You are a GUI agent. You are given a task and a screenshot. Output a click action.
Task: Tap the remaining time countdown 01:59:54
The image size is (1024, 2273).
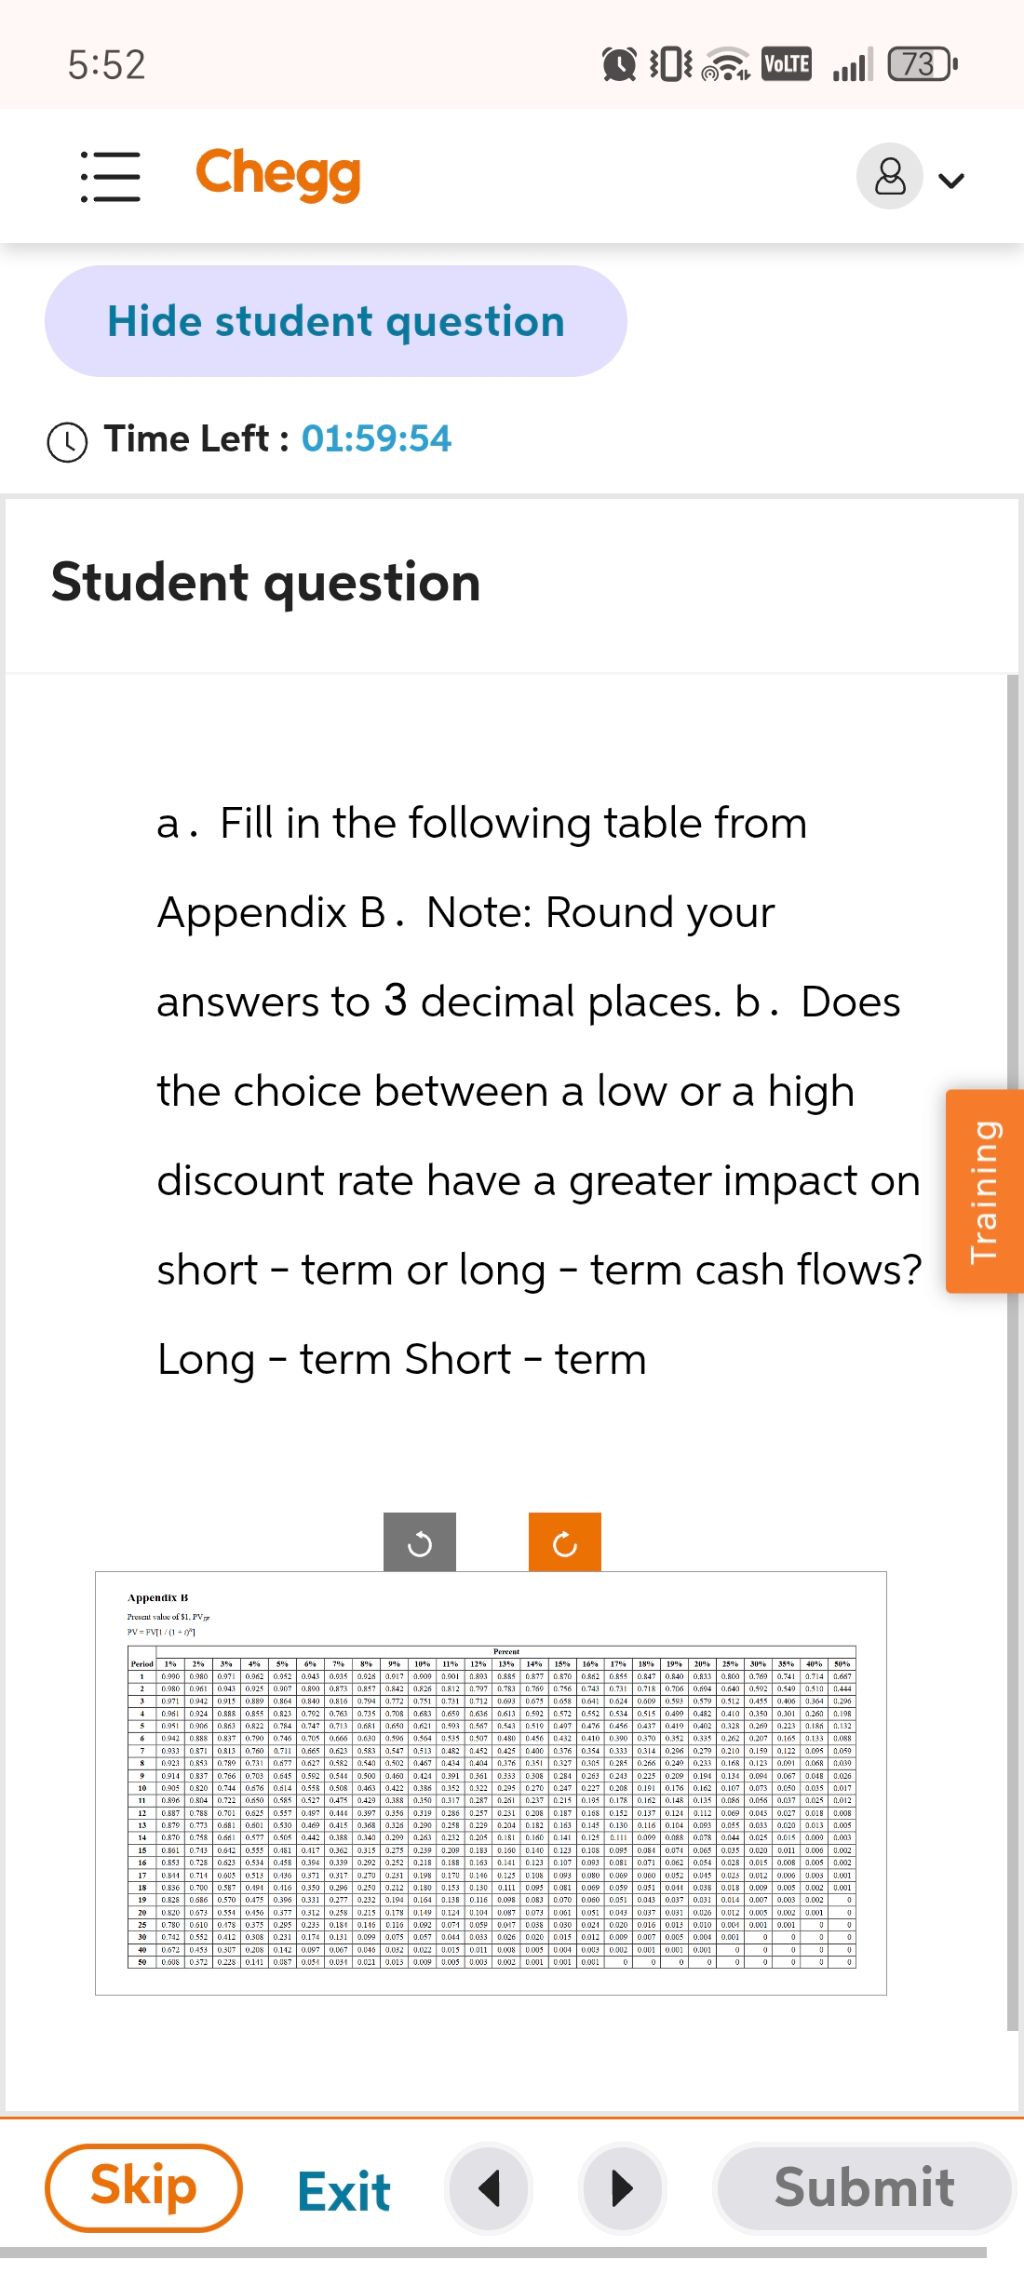[x=377, y=439]
